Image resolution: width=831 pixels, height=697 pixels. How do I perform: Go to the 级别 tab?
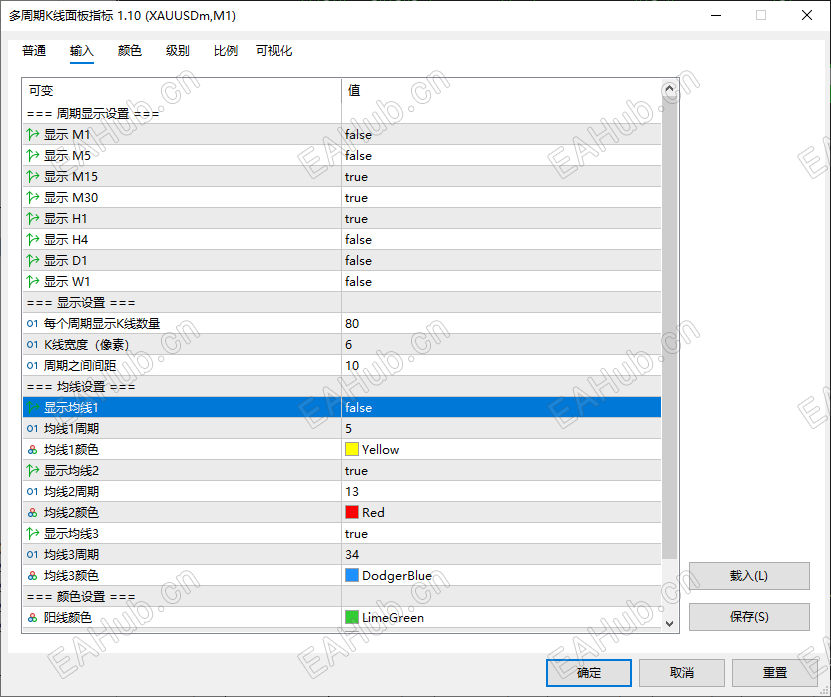coord(178,51)
